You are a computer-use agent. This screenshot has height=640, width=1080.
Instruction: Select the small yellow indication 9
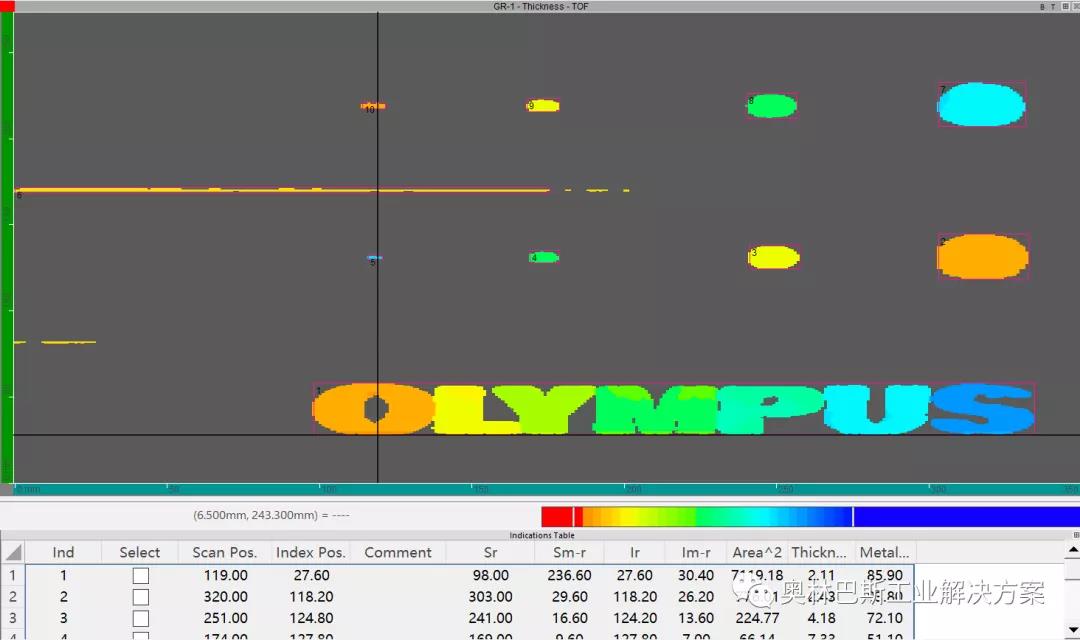[543, 105]
